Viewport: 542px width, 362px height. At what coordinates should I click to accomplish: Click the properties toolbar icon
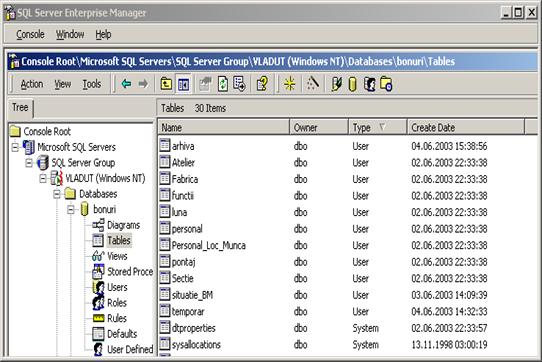pos(205,84)
